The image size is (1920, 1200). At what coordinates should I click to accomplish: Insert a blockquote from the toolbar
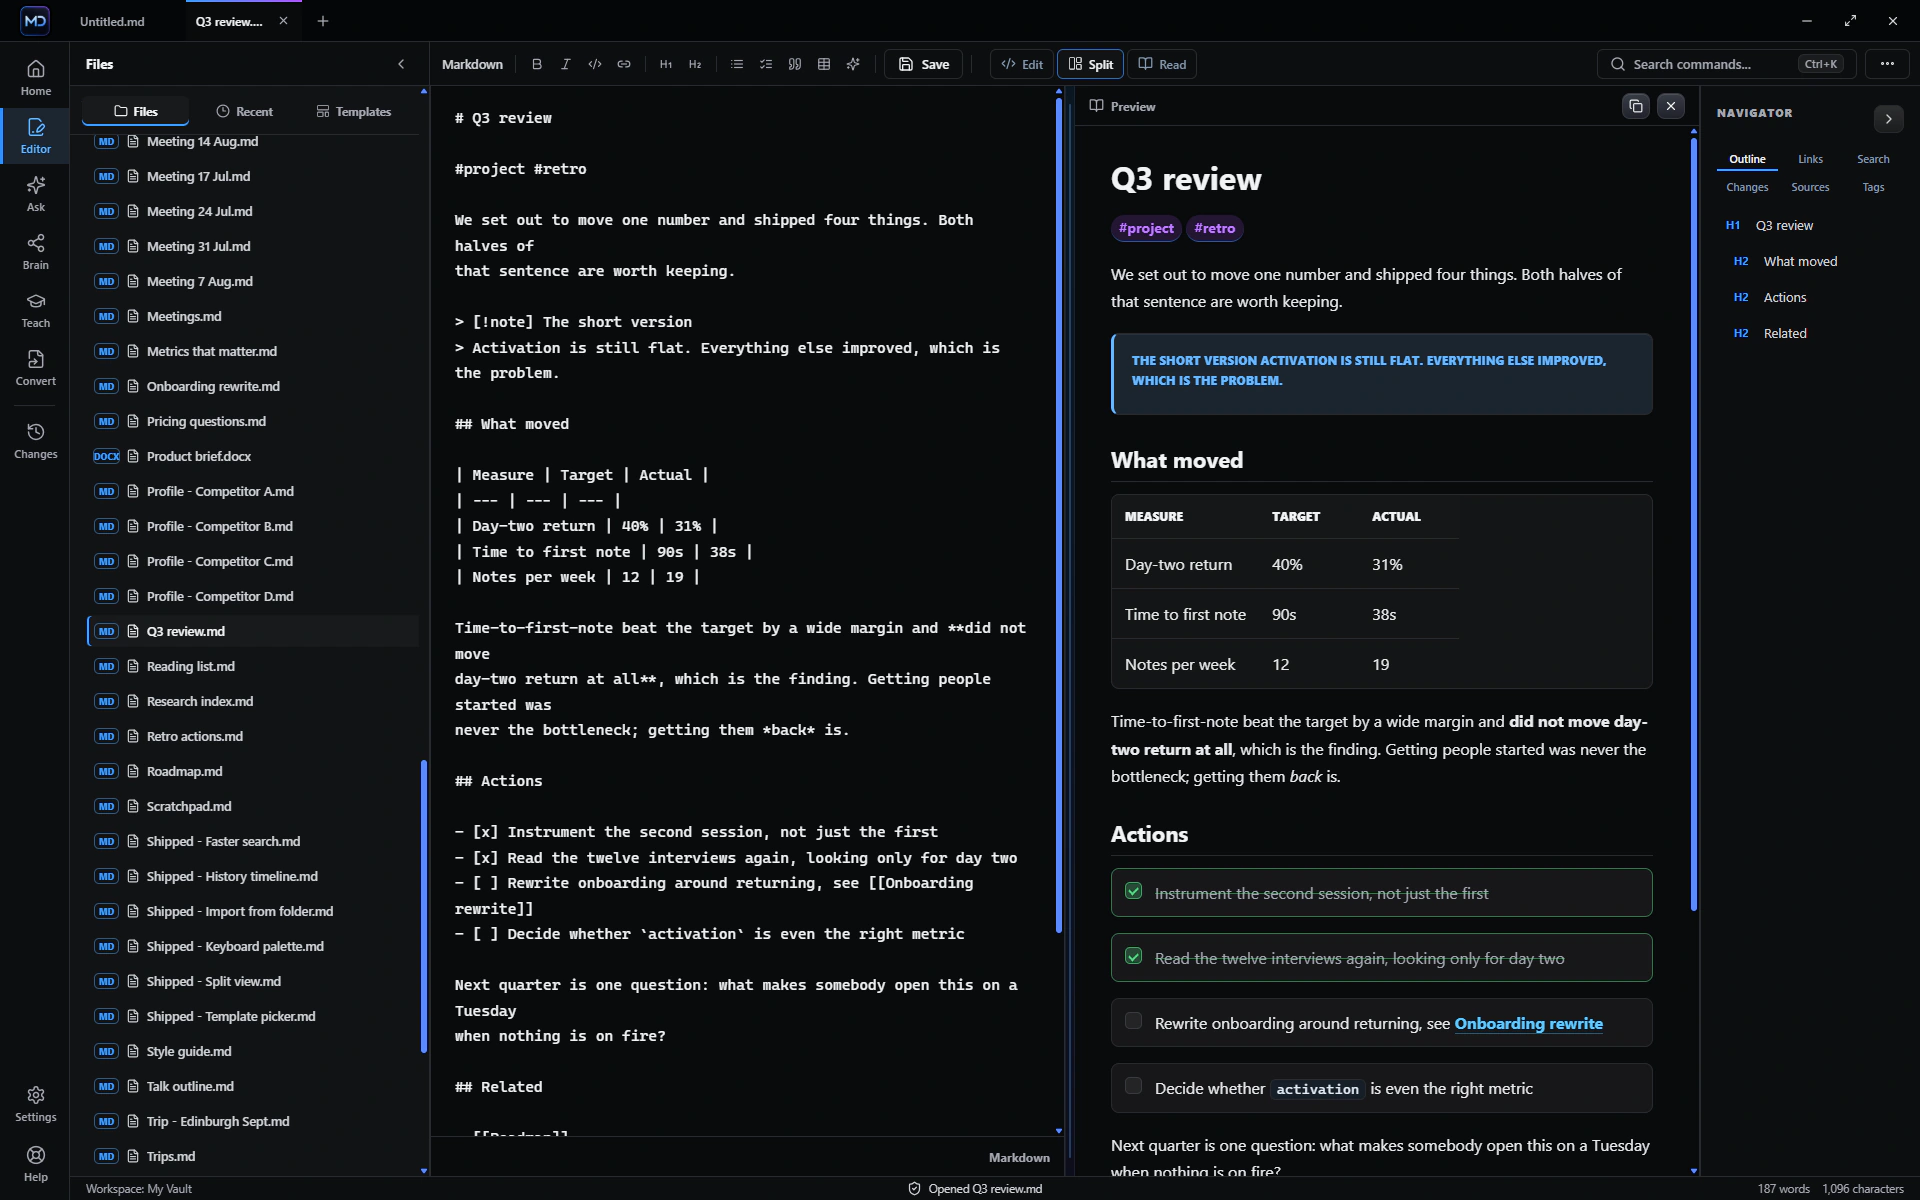pyautogui.click(x=795, y=64)
